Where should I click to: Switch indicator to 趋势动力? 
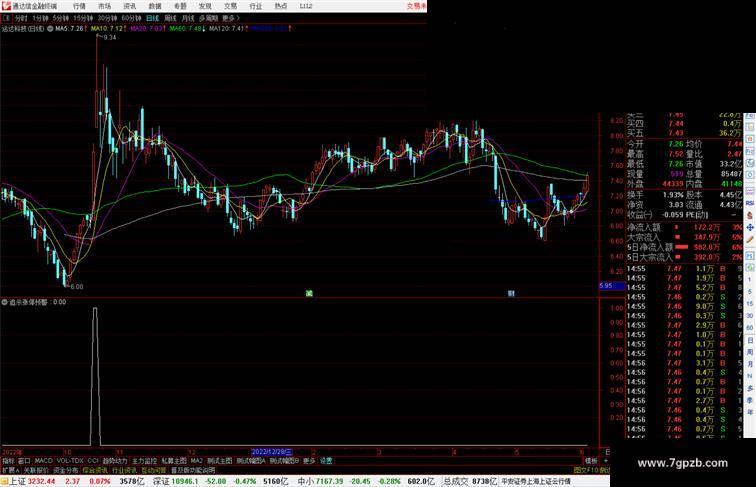tap(115, 461)
